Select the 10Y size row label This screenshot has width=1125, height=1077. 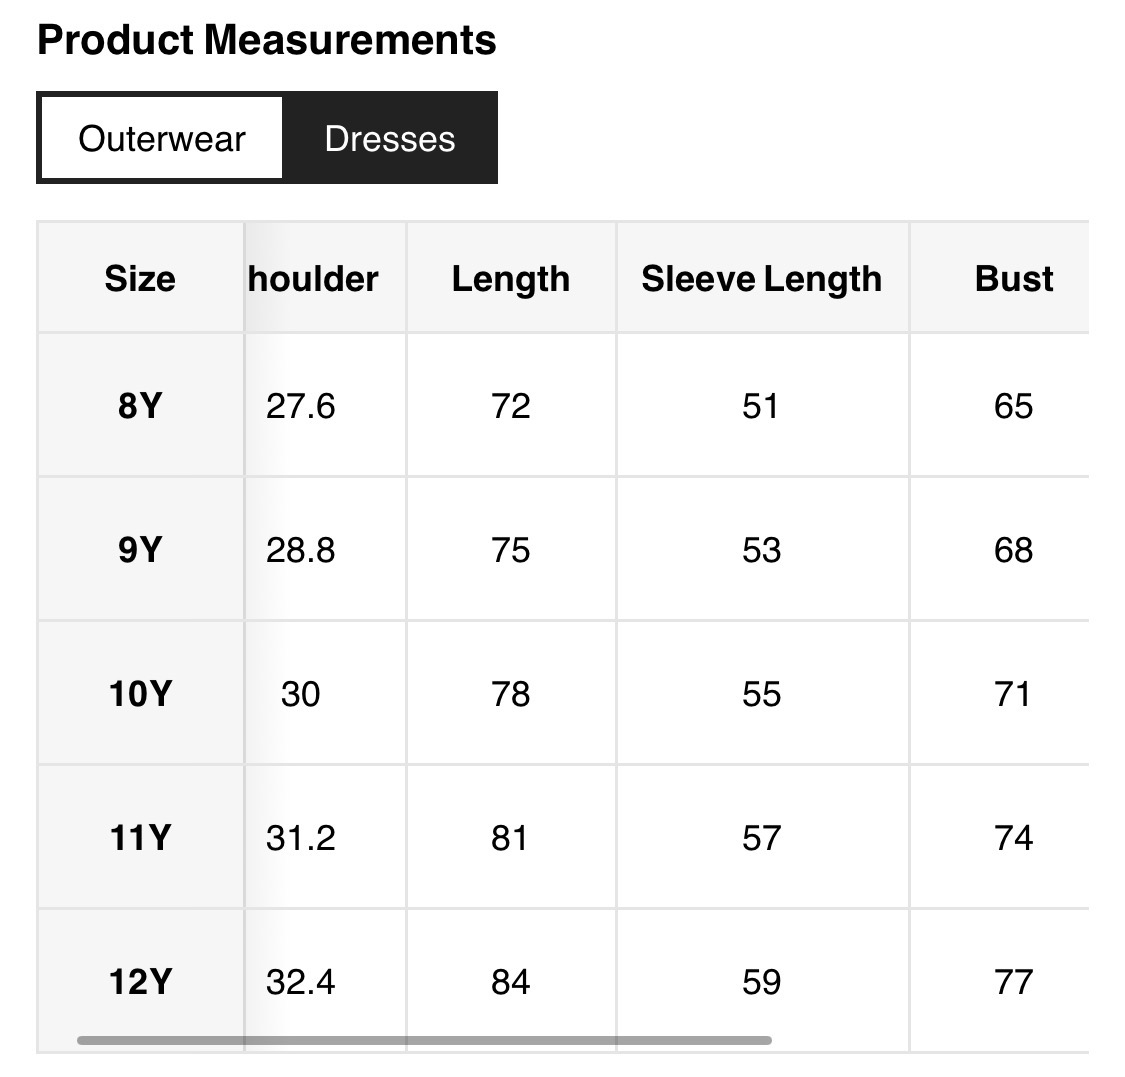(140, 694)
